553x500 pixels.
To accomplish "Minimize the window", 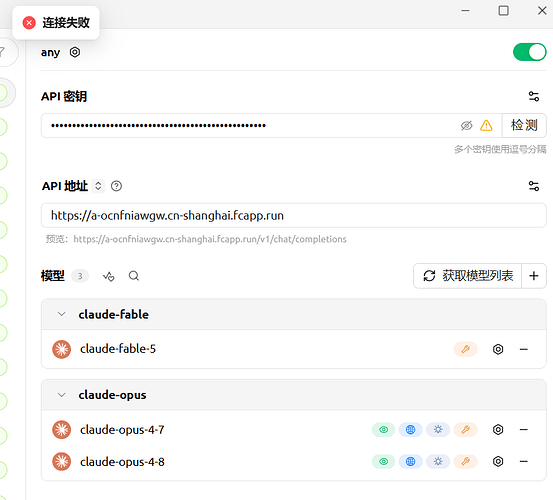I will click(x=465, y=11).
